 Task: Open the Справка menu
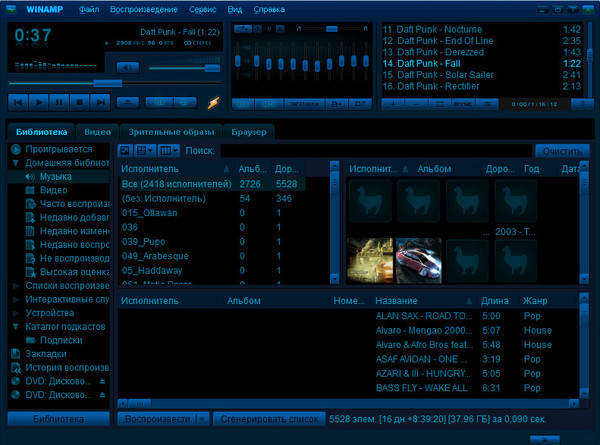coord(269,10)
